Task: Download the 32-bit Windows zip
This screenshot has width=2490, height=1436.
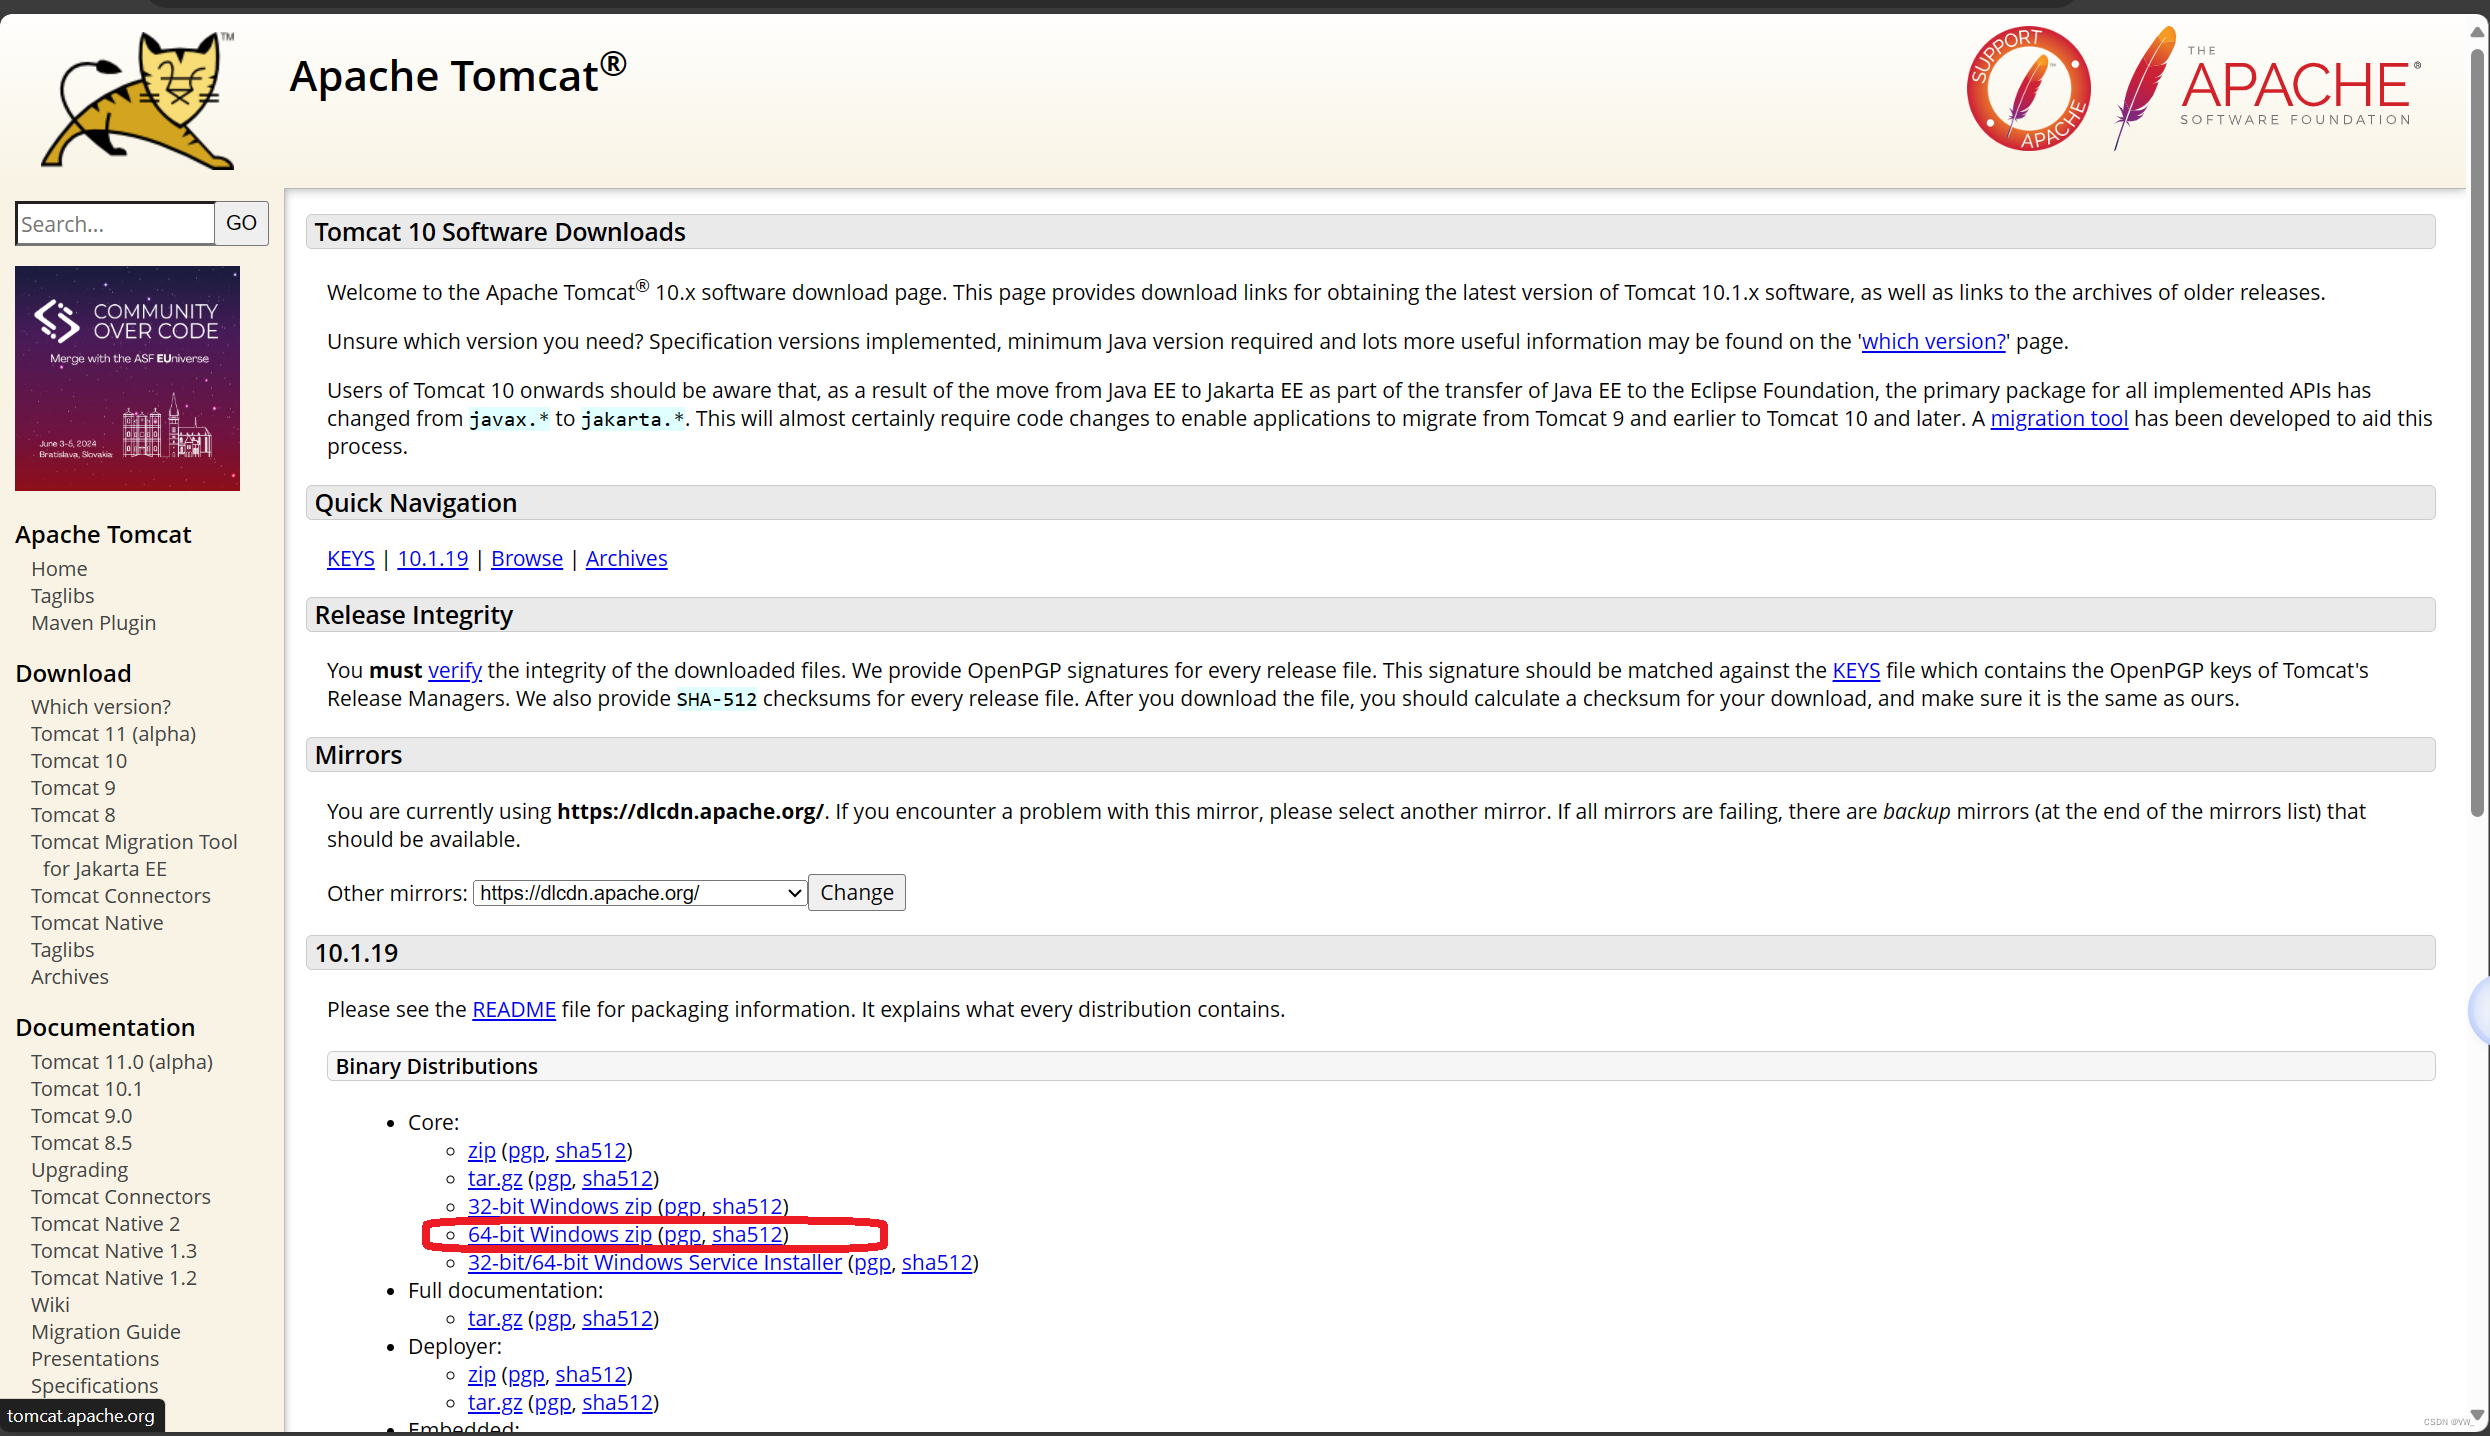Action: (560, 1207)
